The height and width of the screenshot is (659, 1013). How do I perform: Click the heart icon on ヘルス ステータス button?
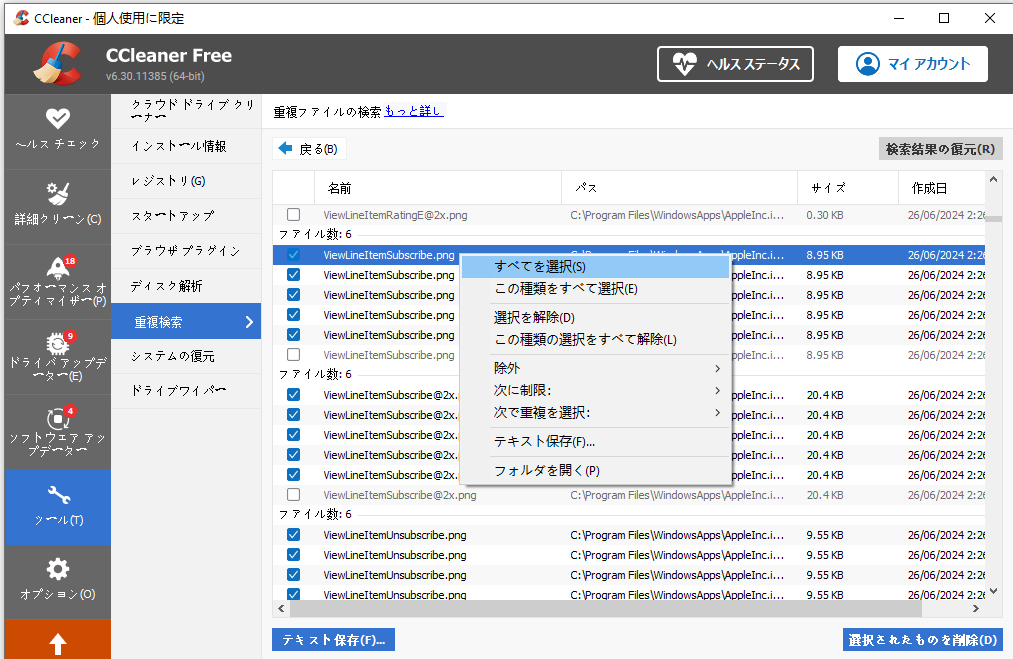(684, 64)
